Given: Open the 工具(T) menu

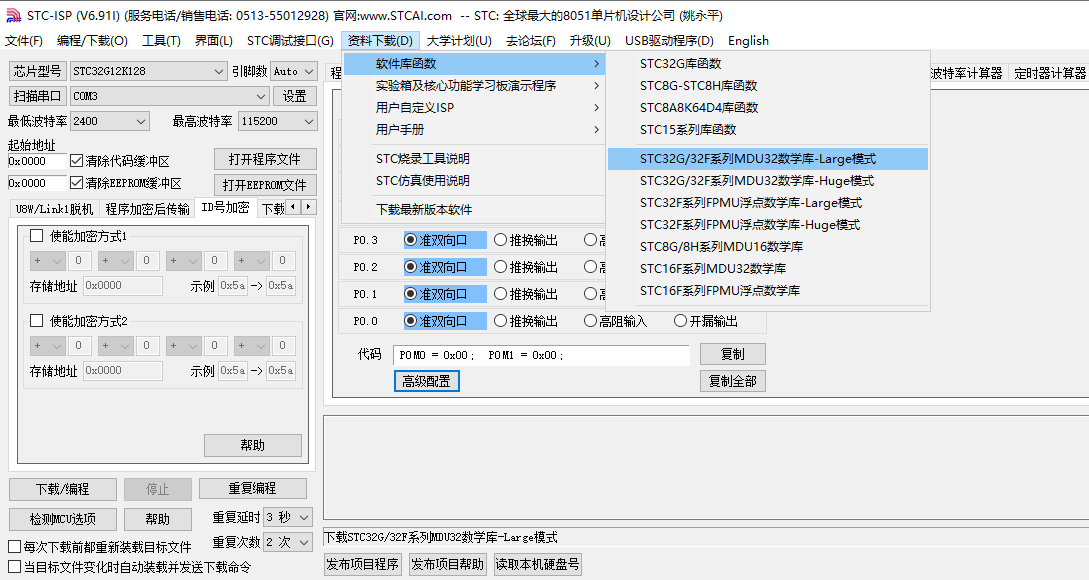Looking at the screenshot, I should click(161, 41).
